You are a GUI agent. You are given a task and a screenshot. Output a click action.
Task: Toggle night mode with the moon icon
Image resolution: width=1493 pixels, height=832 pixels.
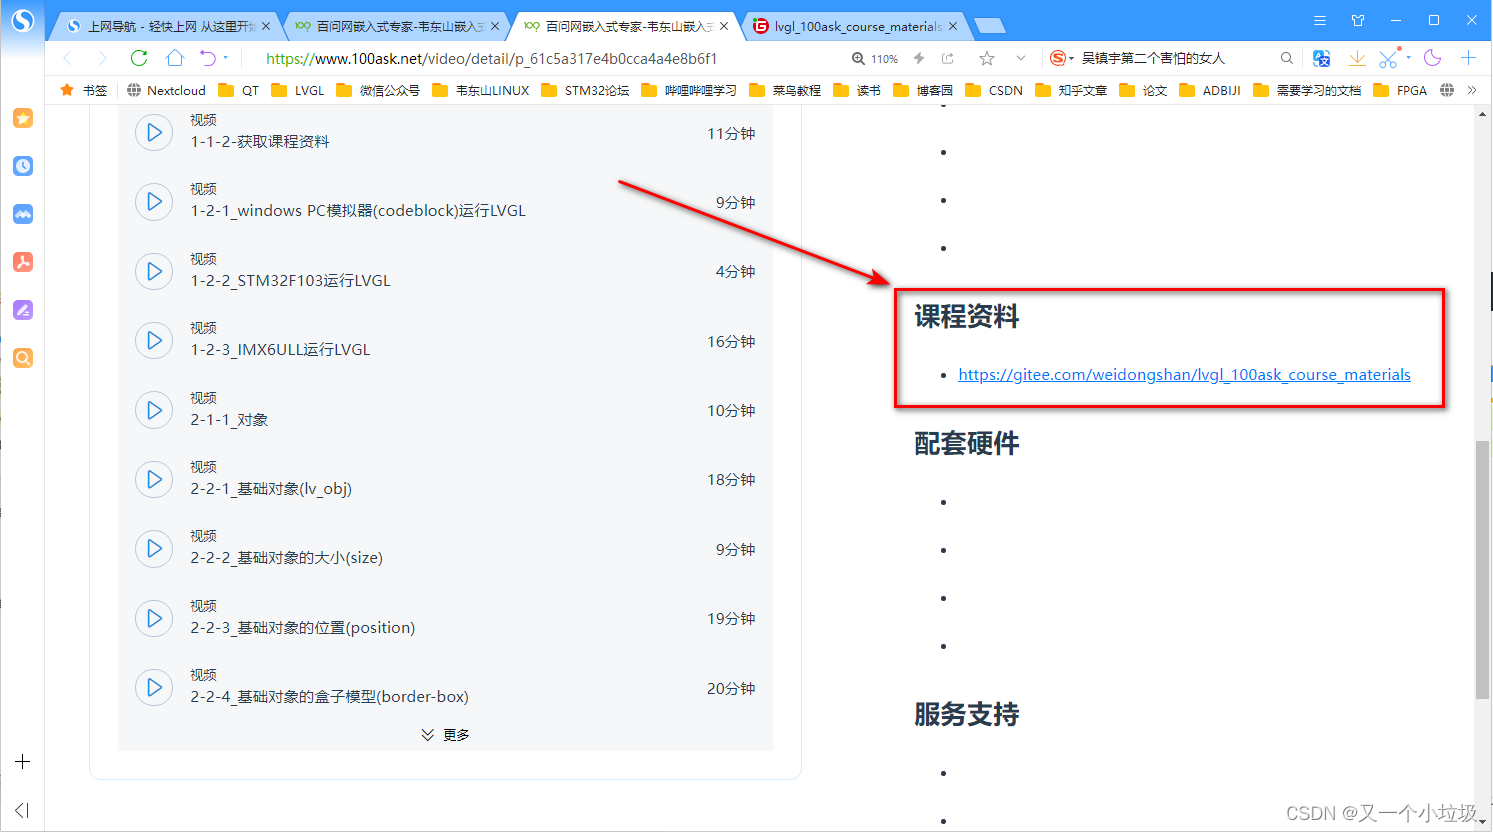point(1433,58)
